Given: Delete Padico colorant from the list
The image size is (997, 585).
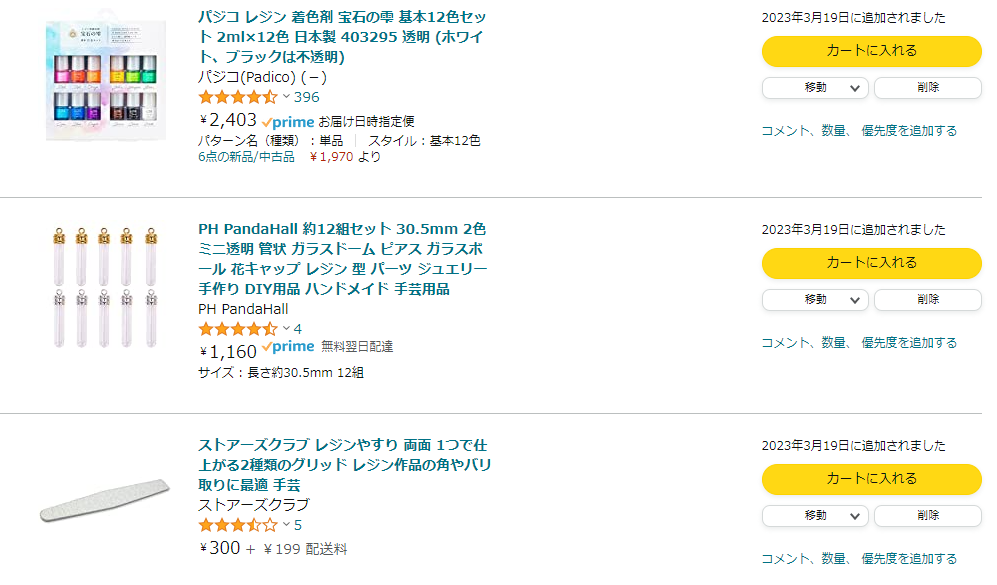Looking at the screenshot, I should click(x=927, y=88).
